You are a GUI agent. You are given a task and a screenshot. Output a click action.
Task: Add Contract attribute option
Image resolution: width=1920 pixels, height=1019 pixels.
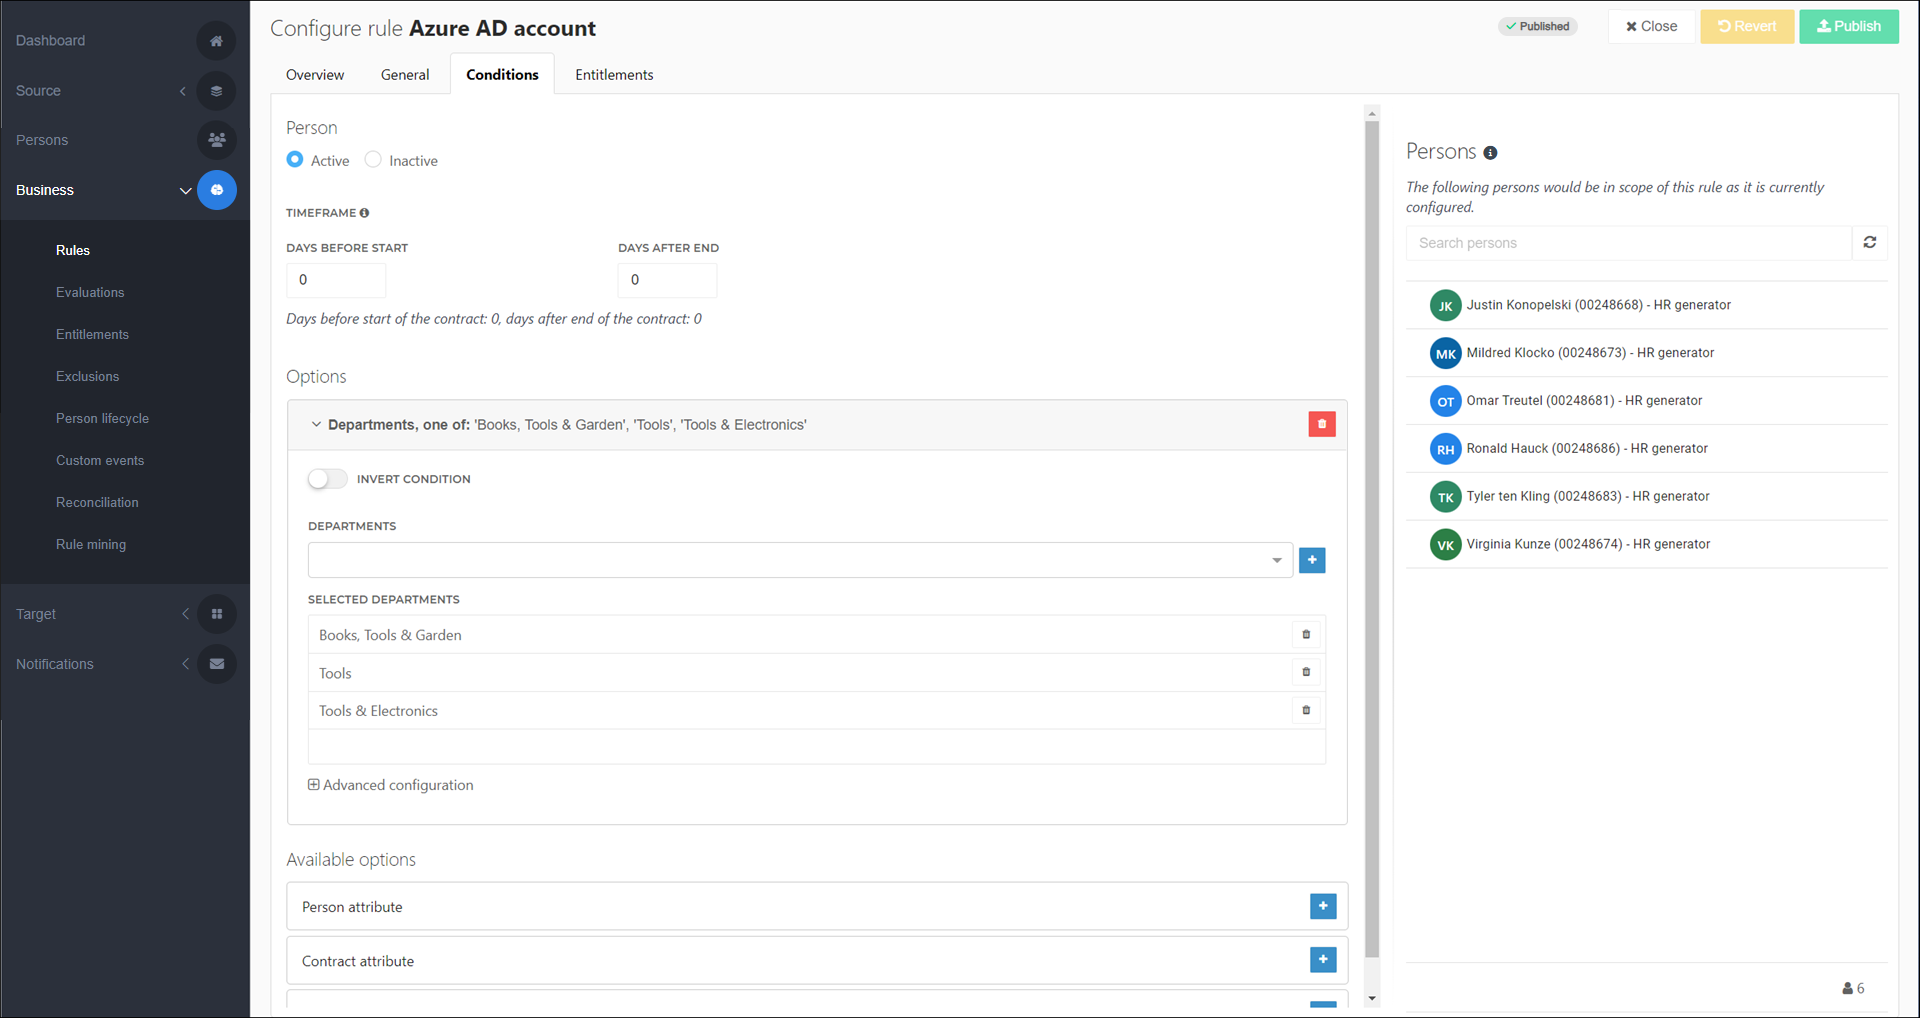[x=1323, y=960]
